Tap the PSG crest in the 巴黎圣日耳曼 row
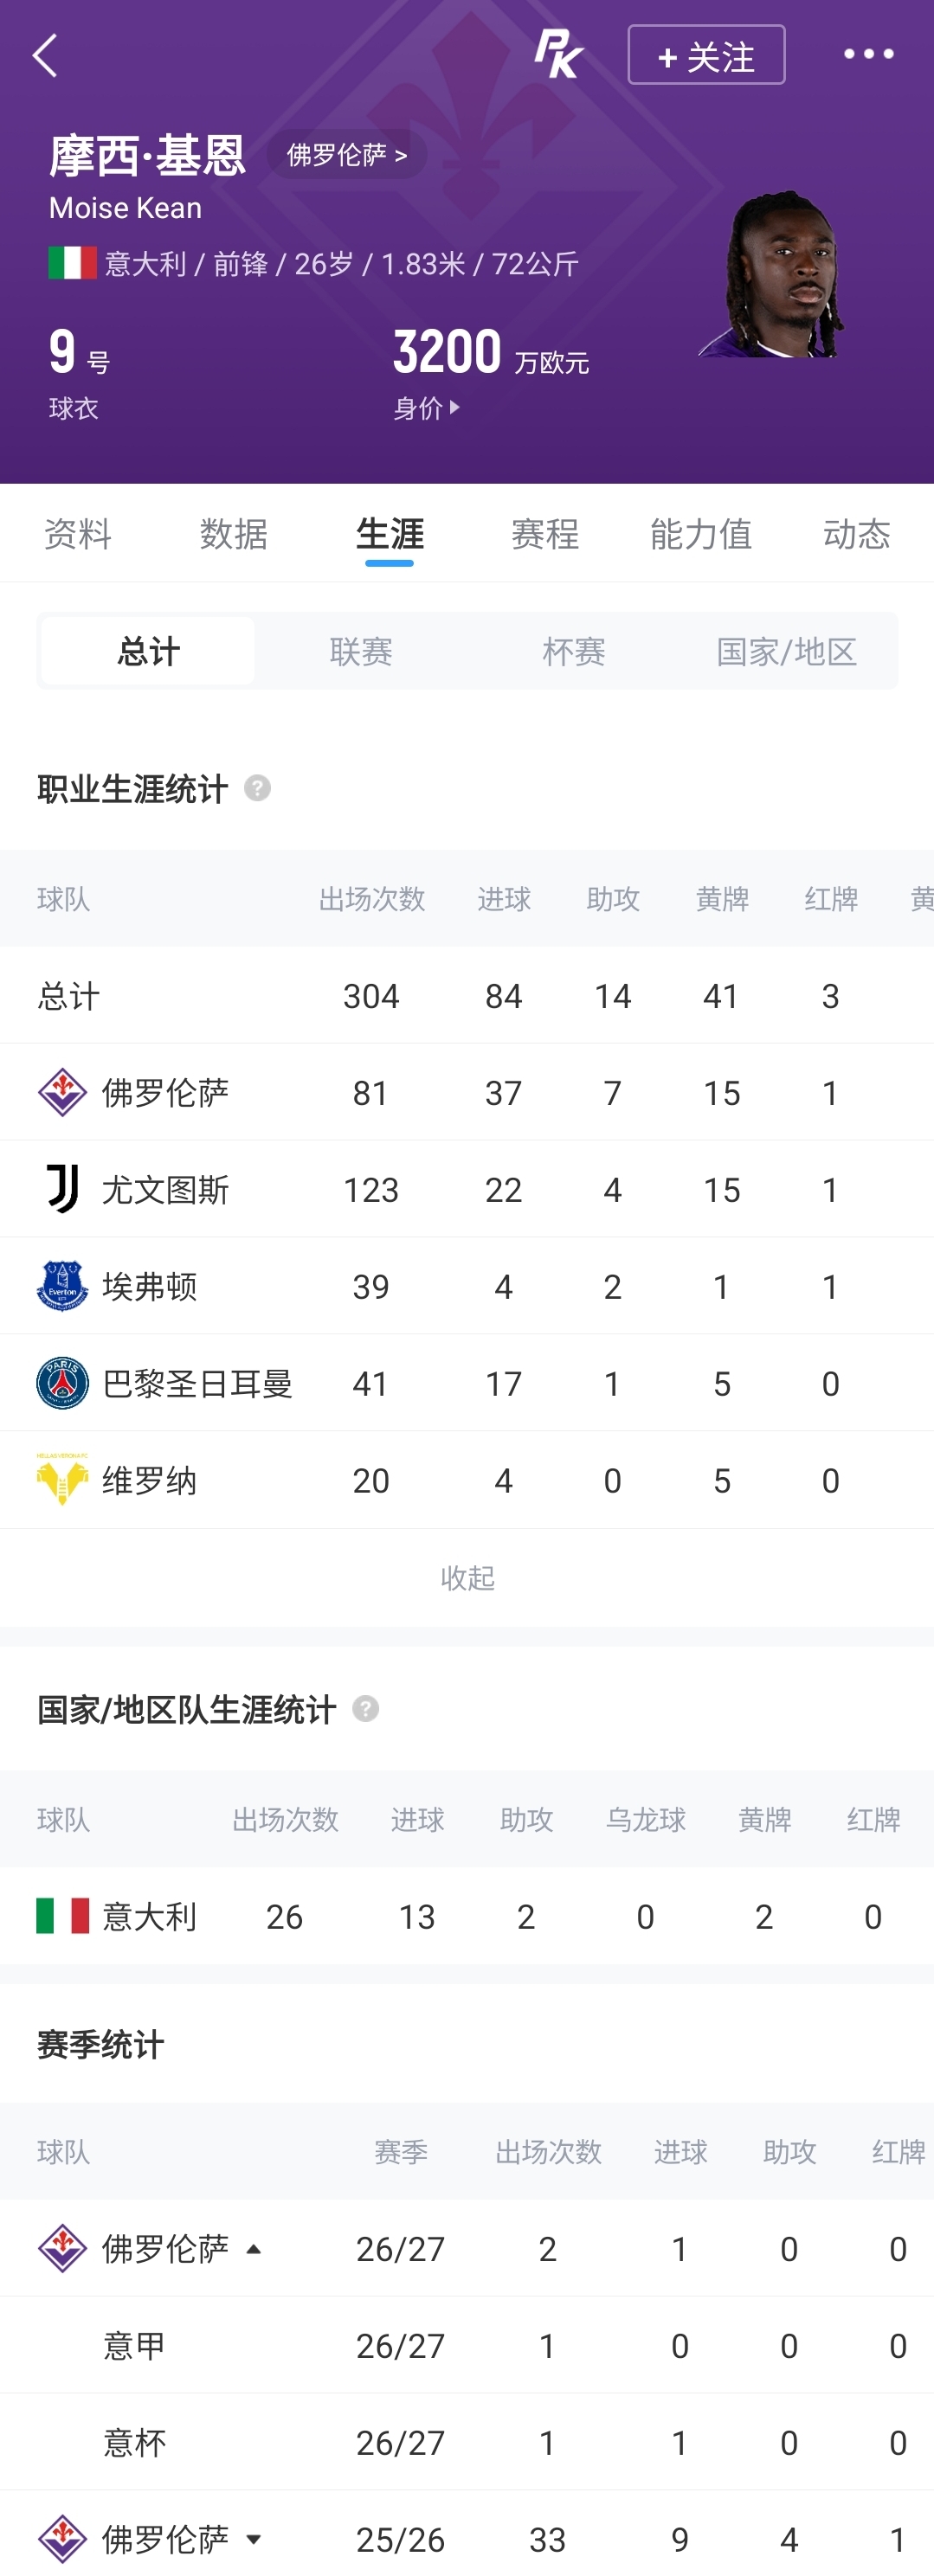 point(62,1383)
